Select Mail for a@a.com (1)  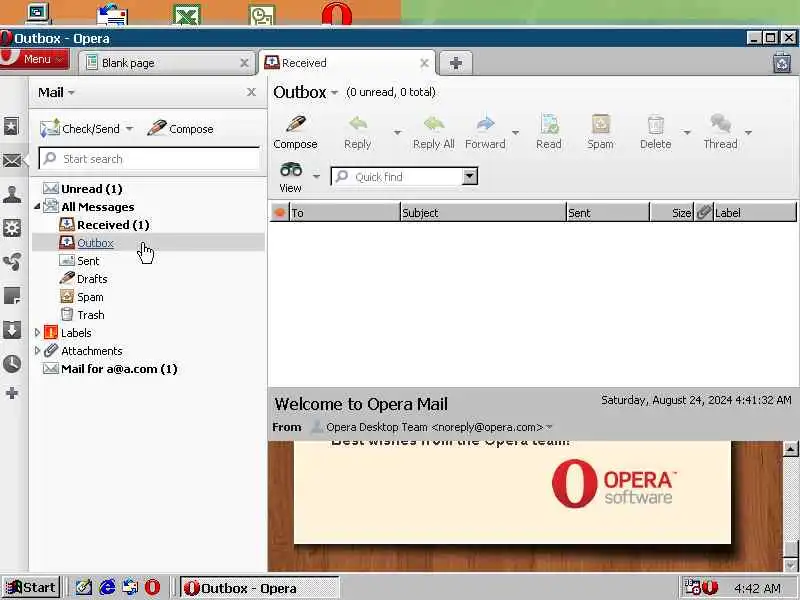coord(110,369)
